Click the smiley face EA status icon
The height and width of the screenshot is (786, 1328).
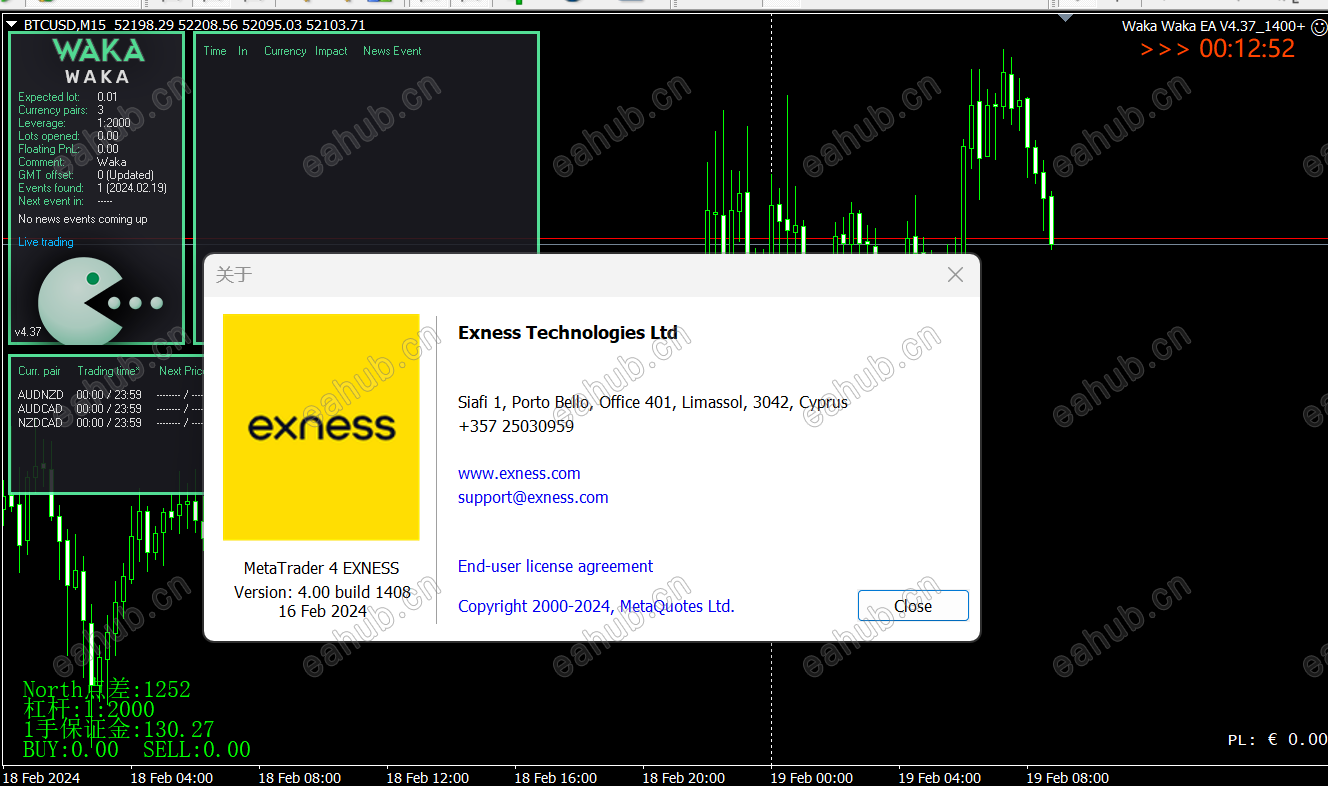tap(1318, 26)
